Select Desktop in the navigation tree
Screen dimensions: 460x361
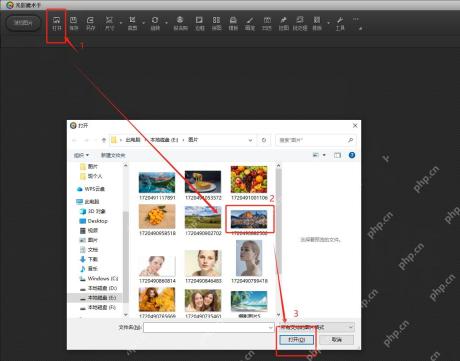pyautogui.click(x=98, y=221)
